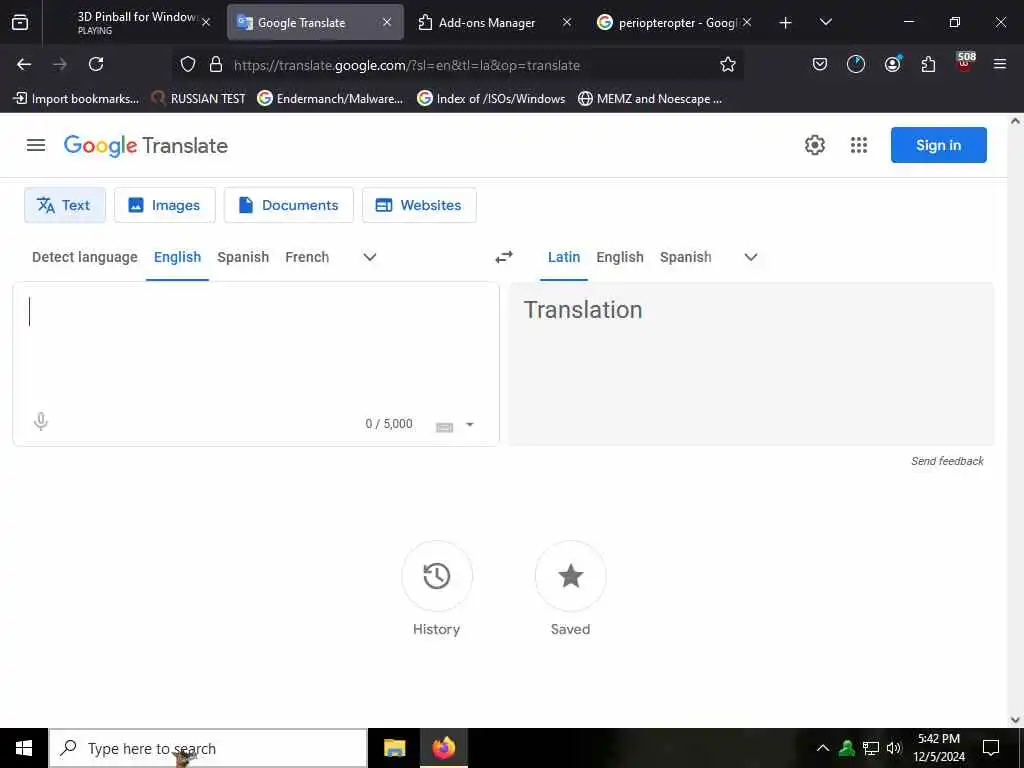
Task: Open the Import bookmarks bookmark
Action: click(x=76, y=99)
